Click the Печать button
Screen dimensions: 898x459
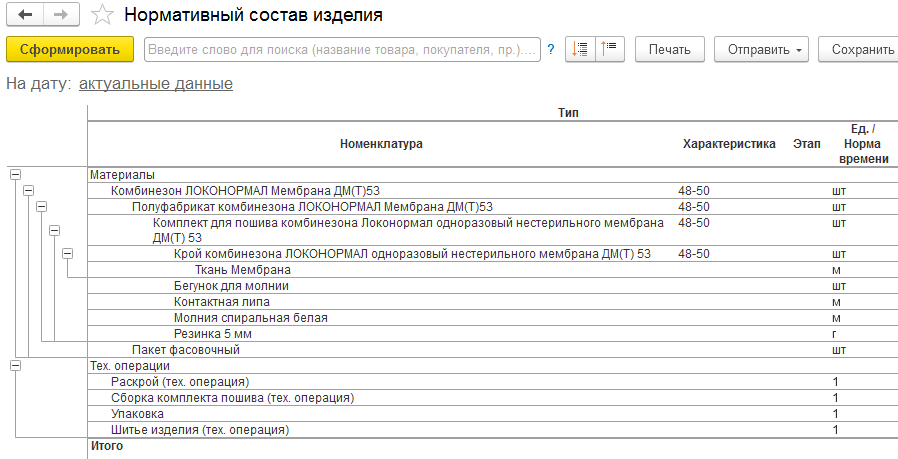(669, 49)
